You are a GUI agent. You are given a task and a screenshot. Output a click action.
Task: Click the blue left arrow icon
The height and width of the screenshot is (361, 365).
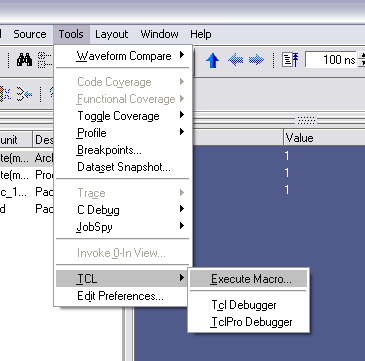coord(235,60)
